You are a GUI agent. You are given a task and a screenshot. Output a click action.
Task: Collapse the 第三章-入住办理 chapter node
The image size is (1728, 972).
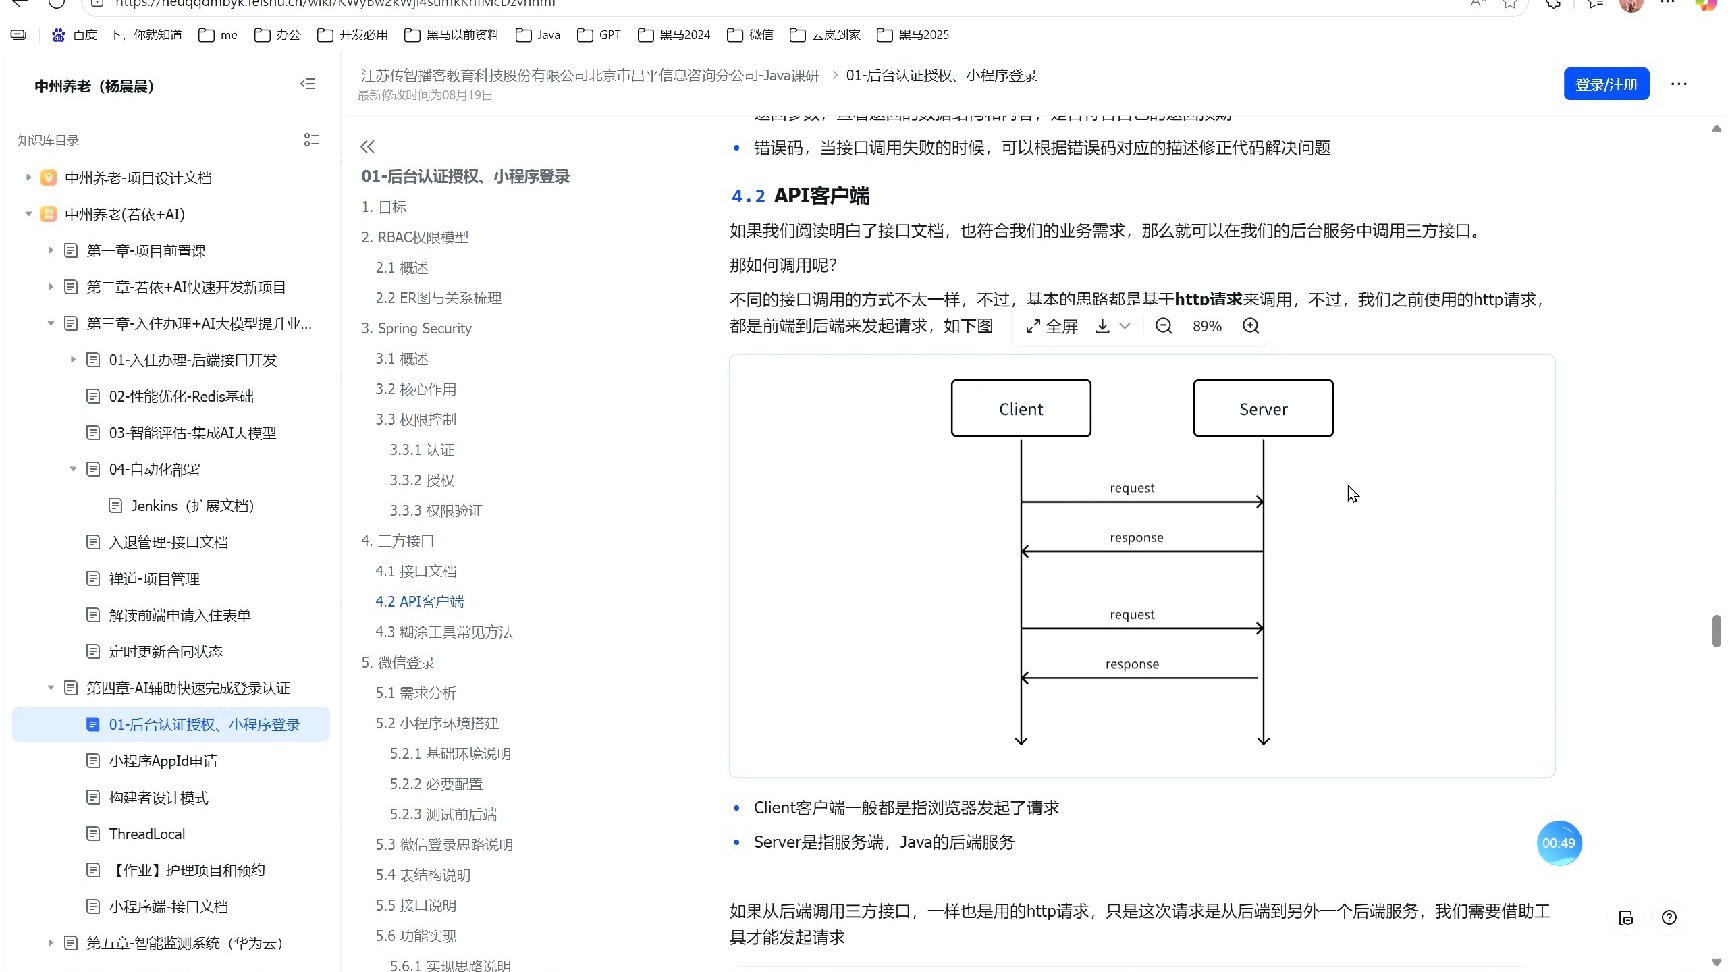pyautogui.click(x=50, y=323)
